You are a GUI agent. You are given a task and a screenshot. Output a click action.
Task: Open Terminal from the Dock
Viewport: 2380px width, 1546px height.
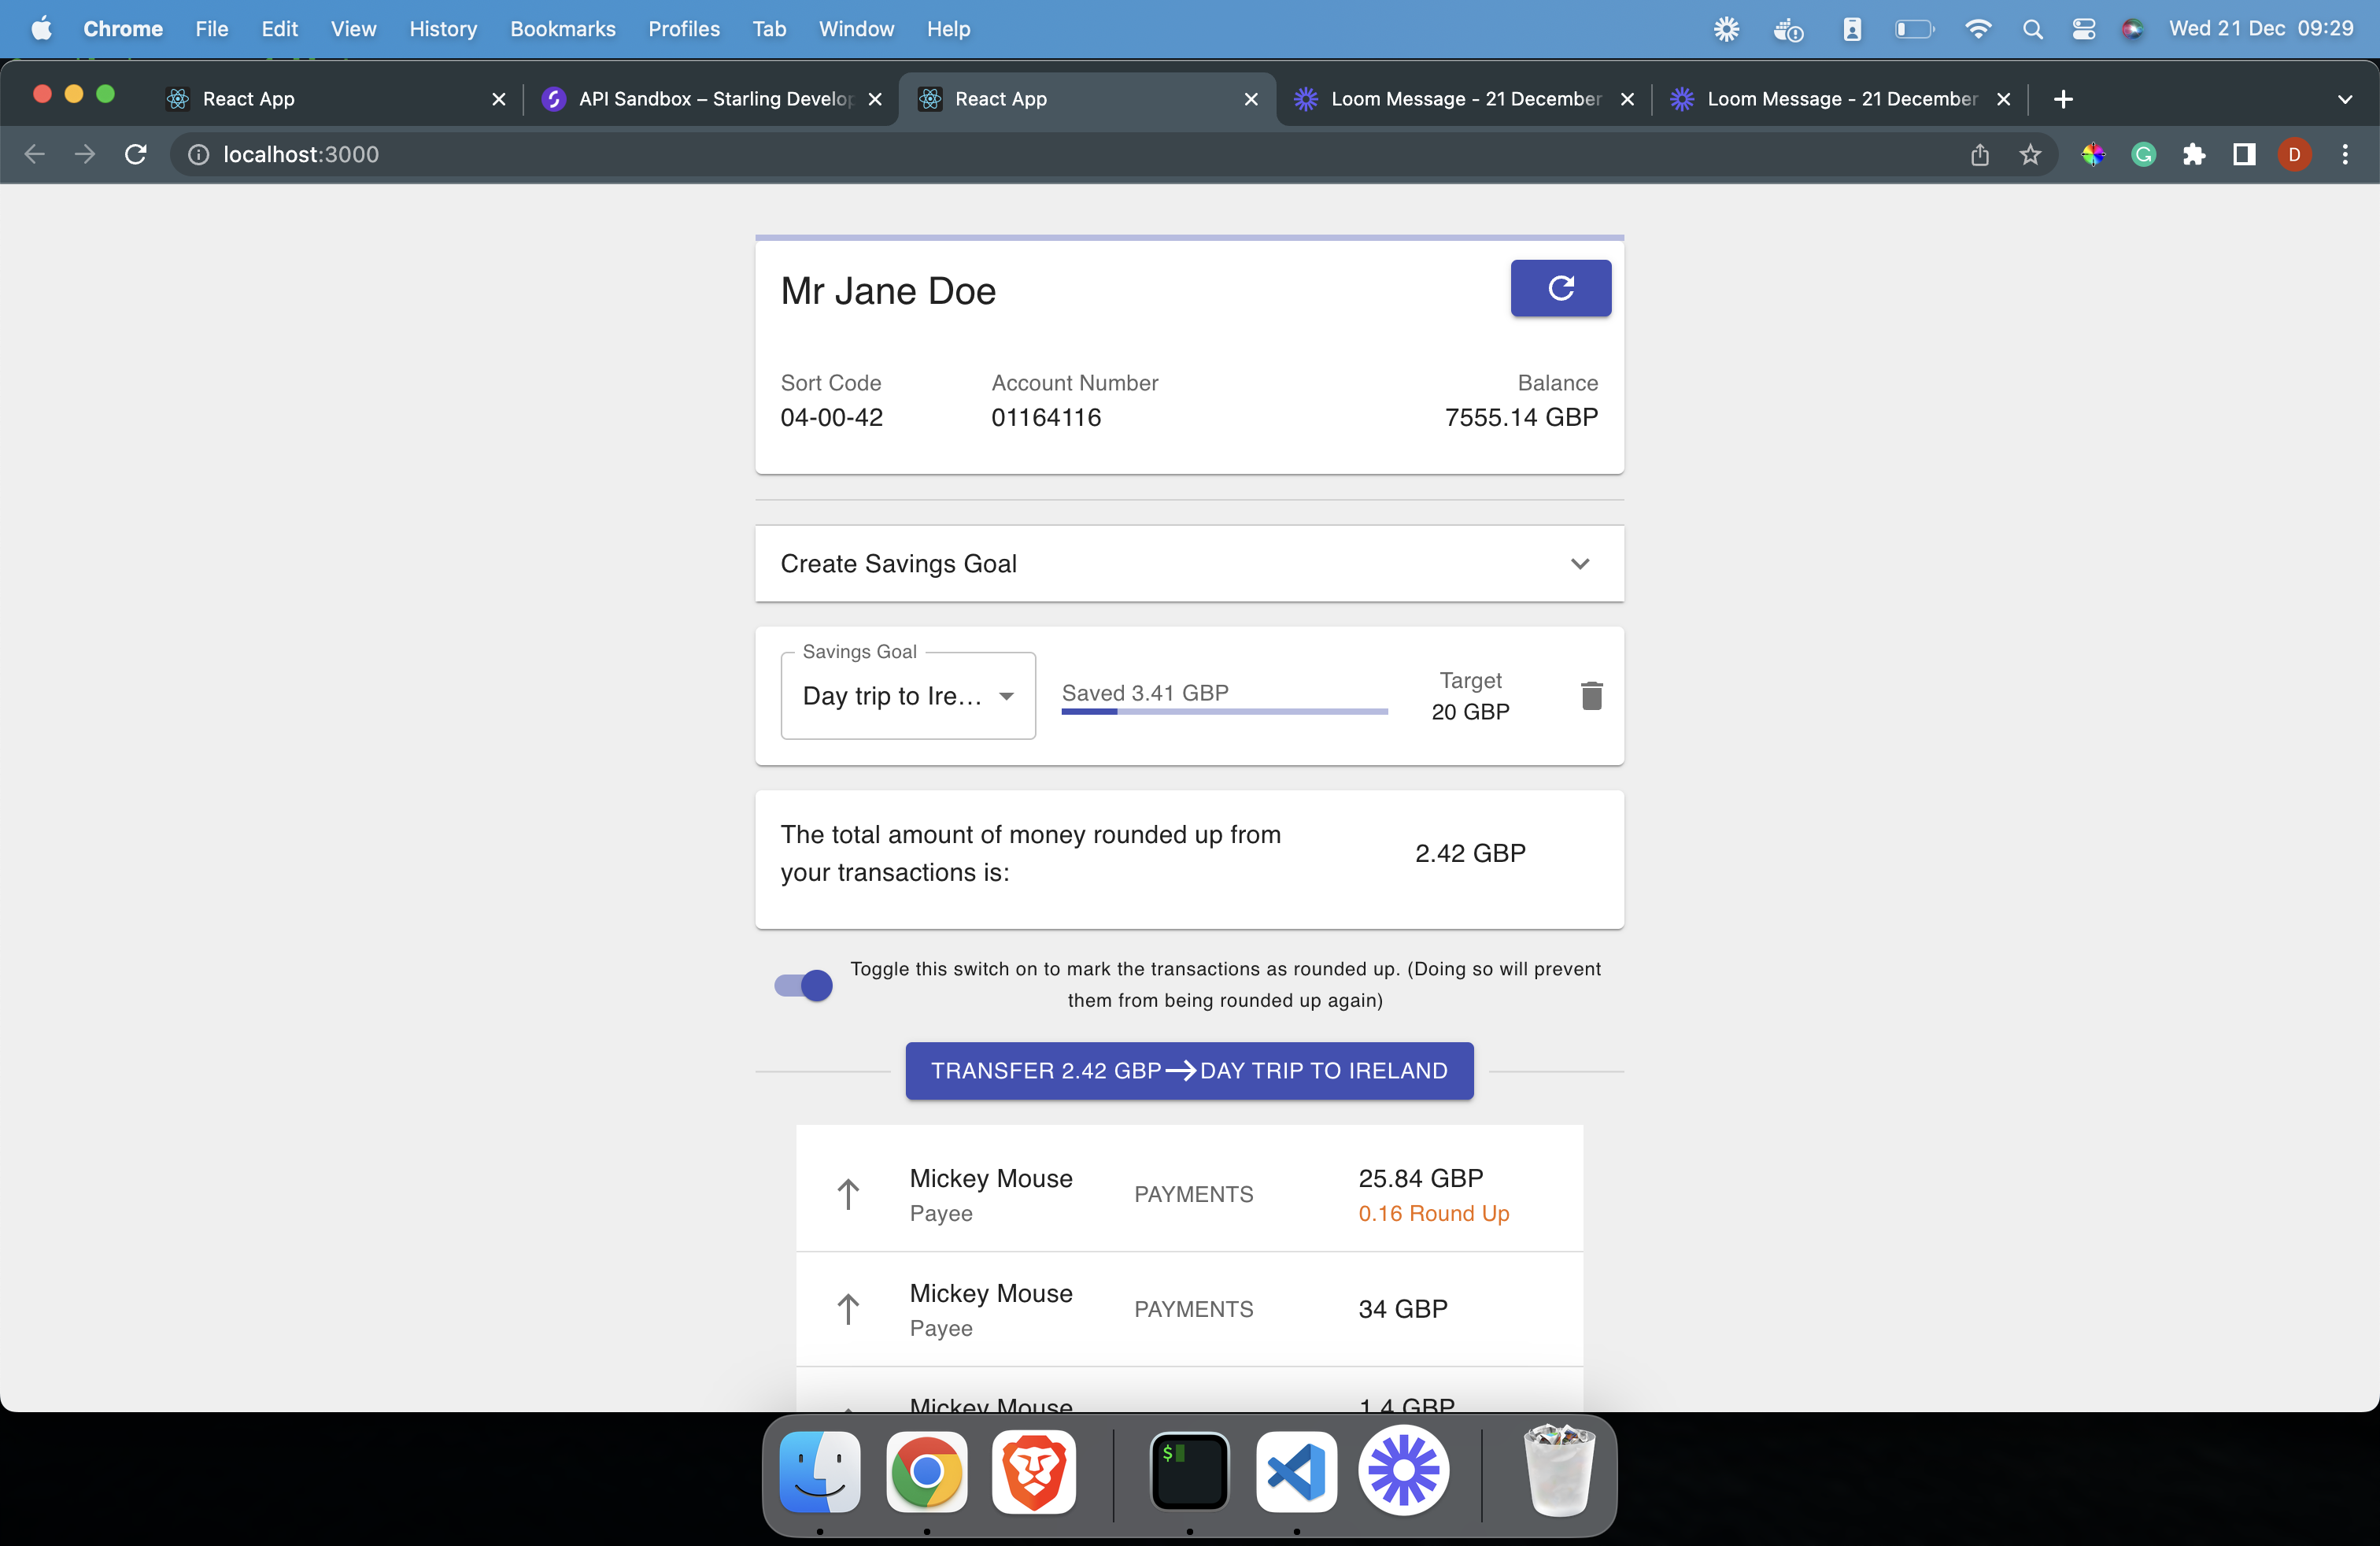coord(1189,1472)
